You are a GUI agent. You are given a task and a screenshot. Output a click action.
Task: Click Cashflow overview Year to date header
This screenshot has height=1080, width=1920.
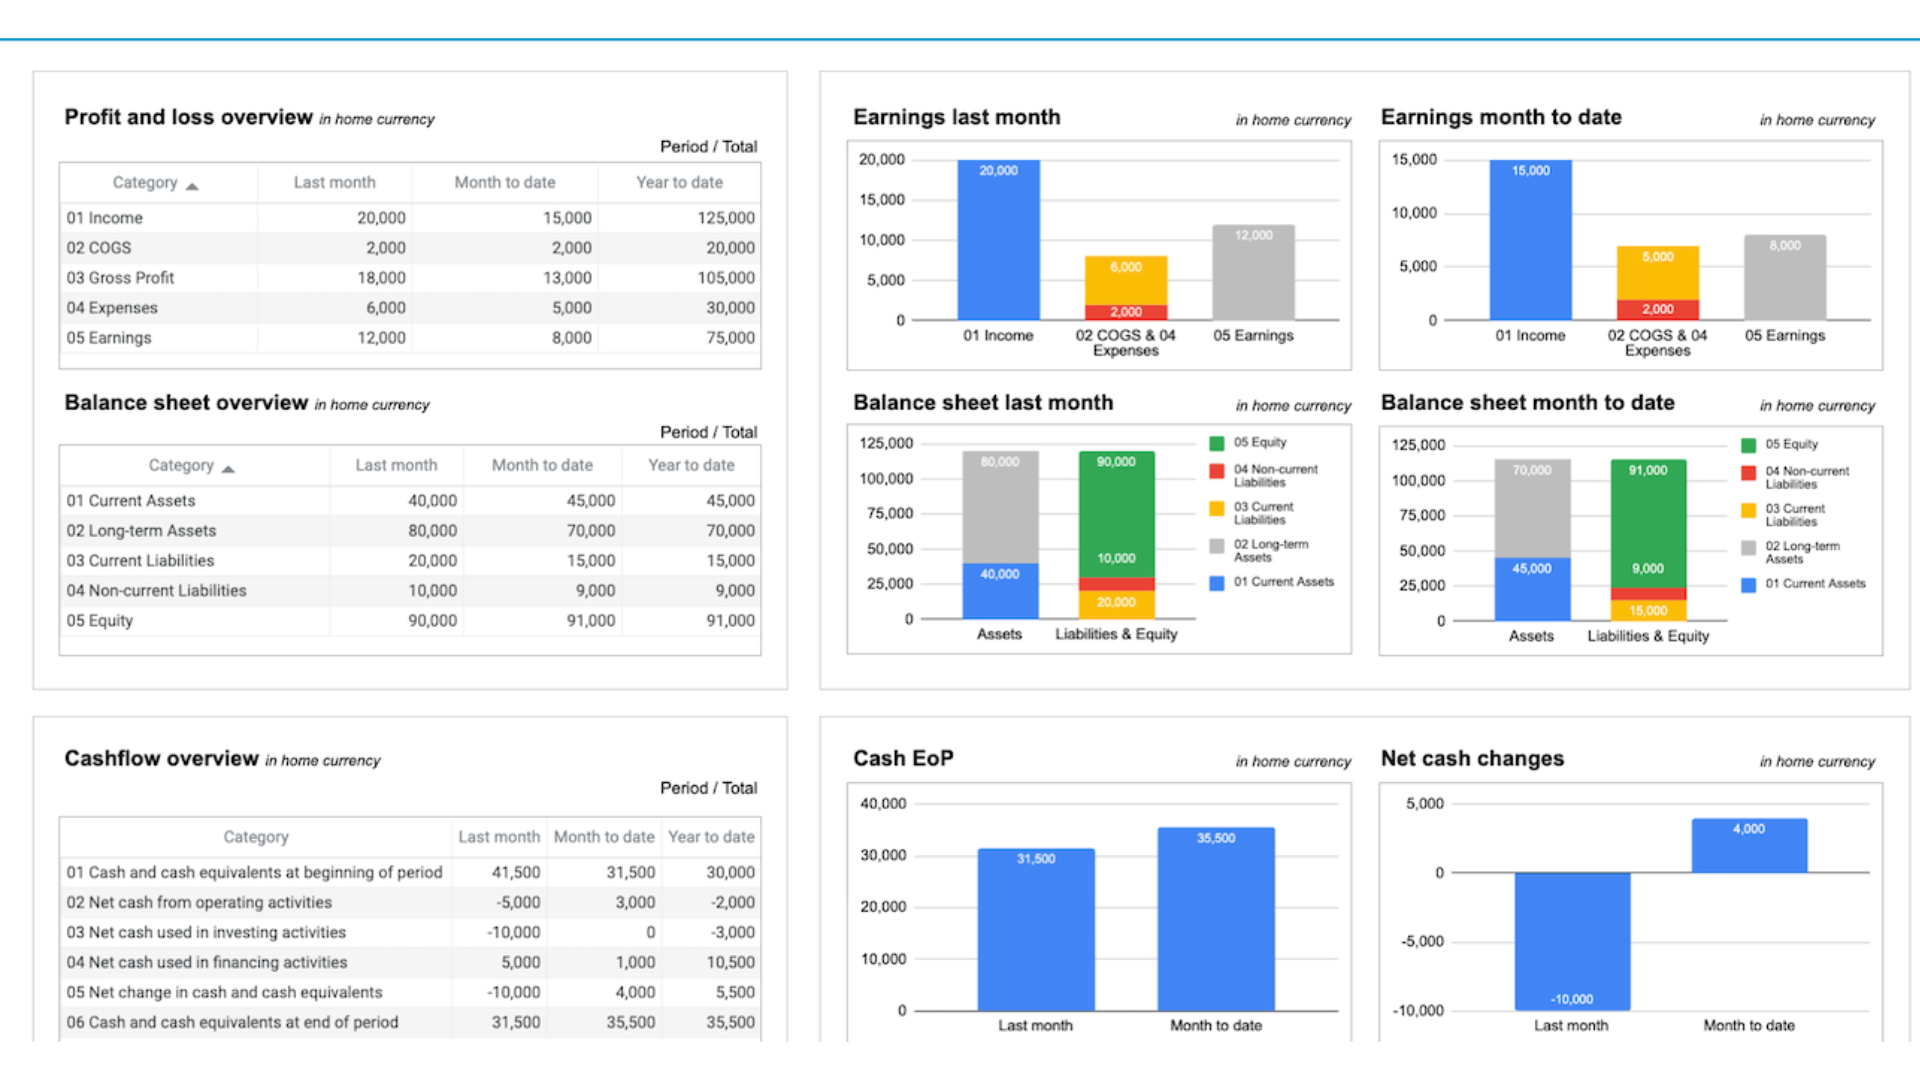click(x=711, y=837)
